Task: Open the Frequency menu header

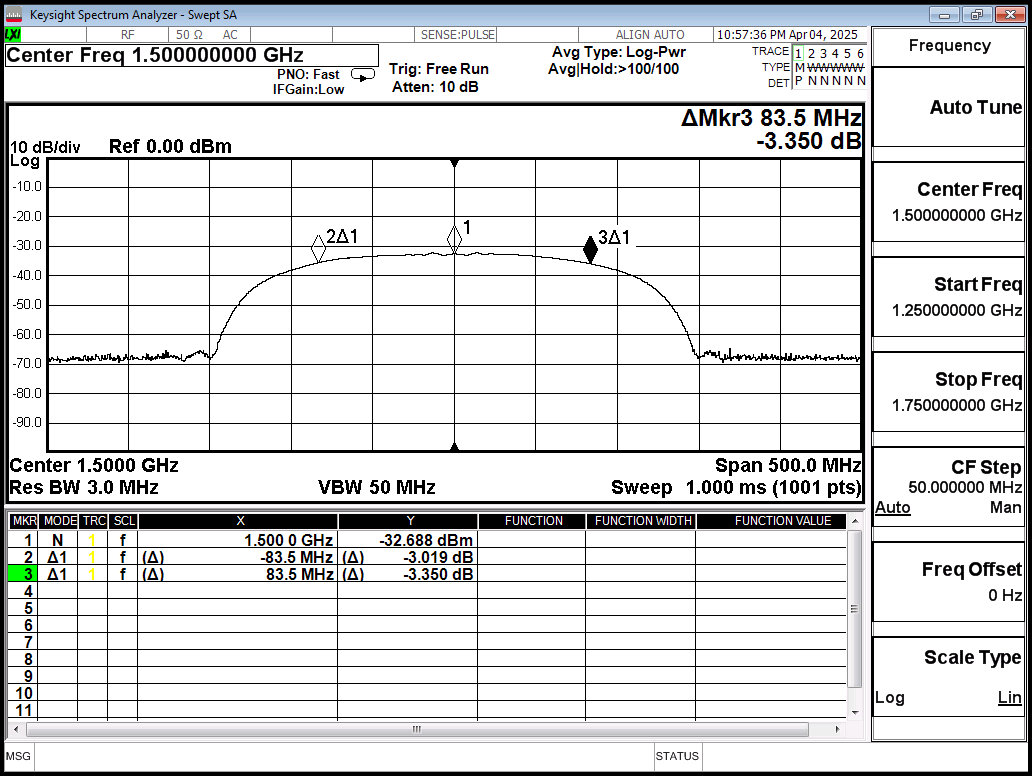Action: 949,46
